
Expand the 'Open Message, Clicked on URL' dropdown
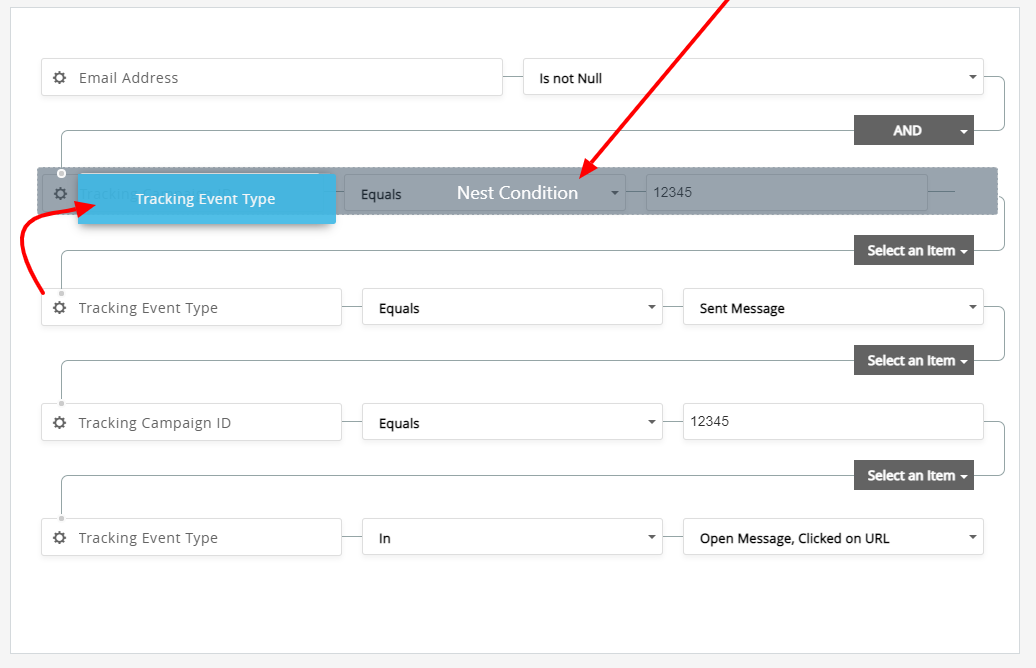coord(832,538)
